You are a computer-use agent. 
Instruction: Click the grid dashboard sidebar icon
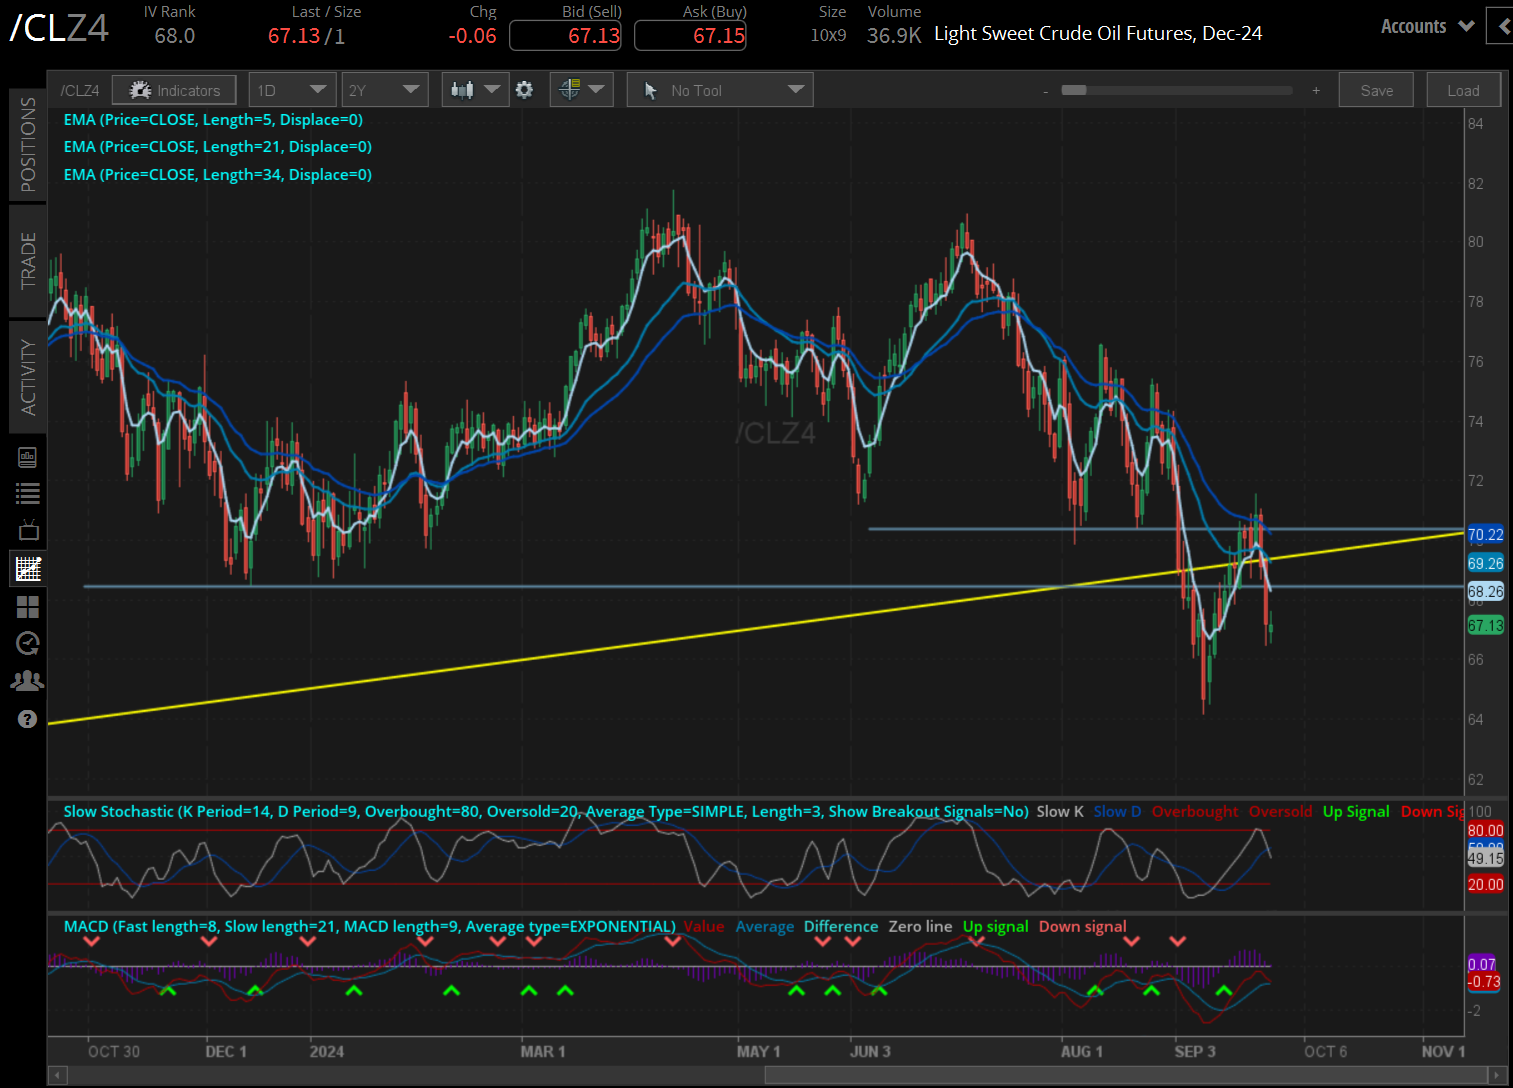pyautogui.click(x=27, y=606)
